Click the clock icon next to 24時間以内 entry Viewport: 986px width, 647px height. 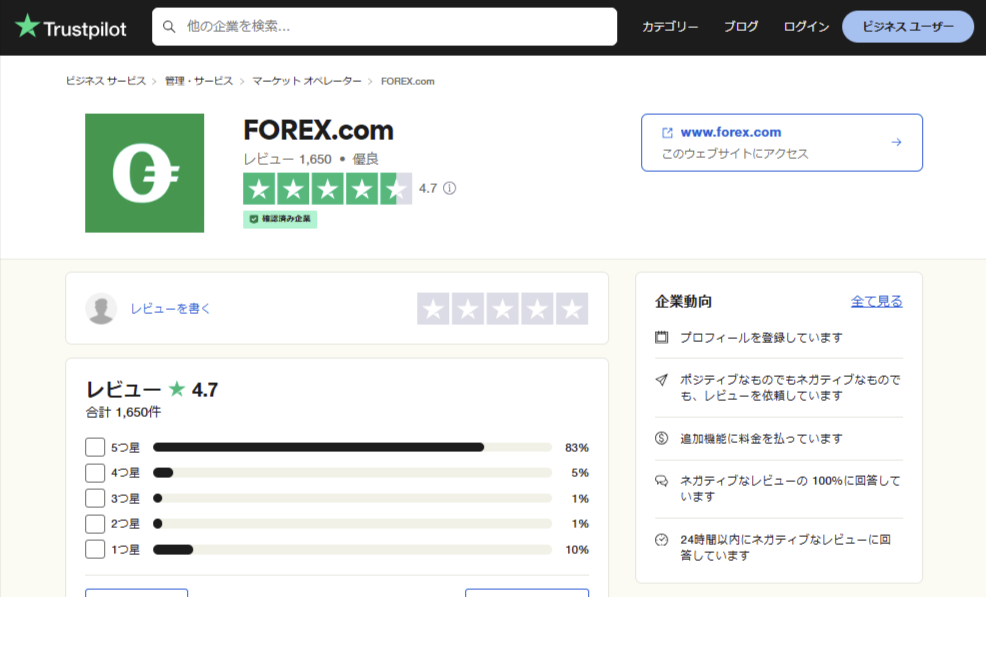click(661, 537)
